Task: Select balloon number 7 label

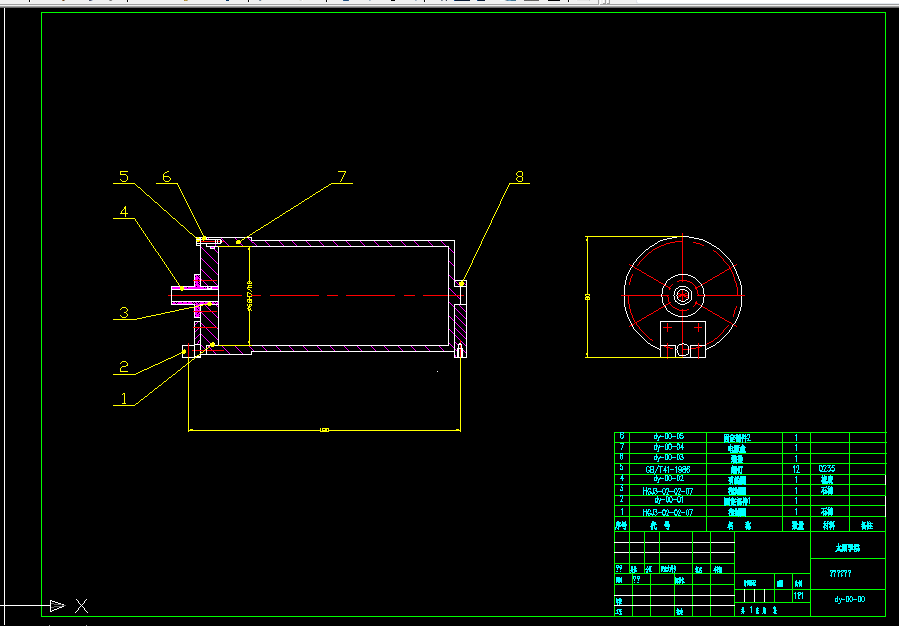Action: 342,177
